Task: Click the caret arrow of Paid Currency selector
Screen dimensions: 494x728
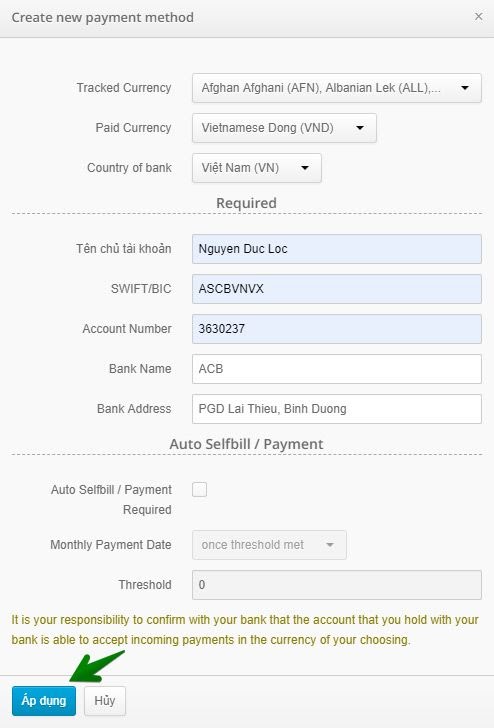Action: pos(360,128)
